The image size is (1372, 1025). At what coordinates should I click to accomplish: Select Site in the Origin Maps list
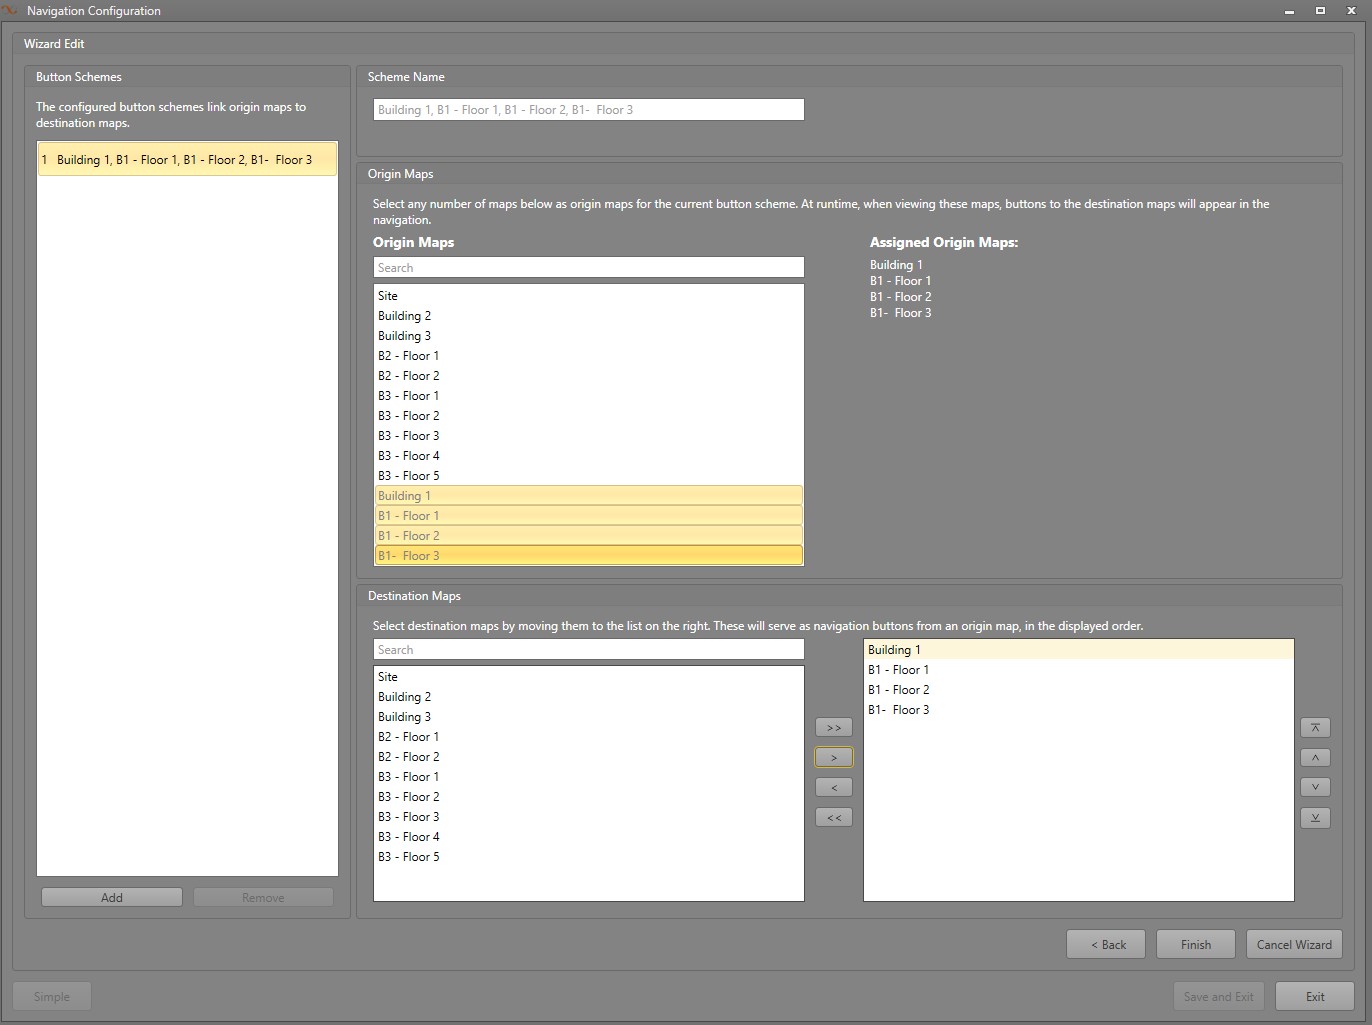point(388,296)
